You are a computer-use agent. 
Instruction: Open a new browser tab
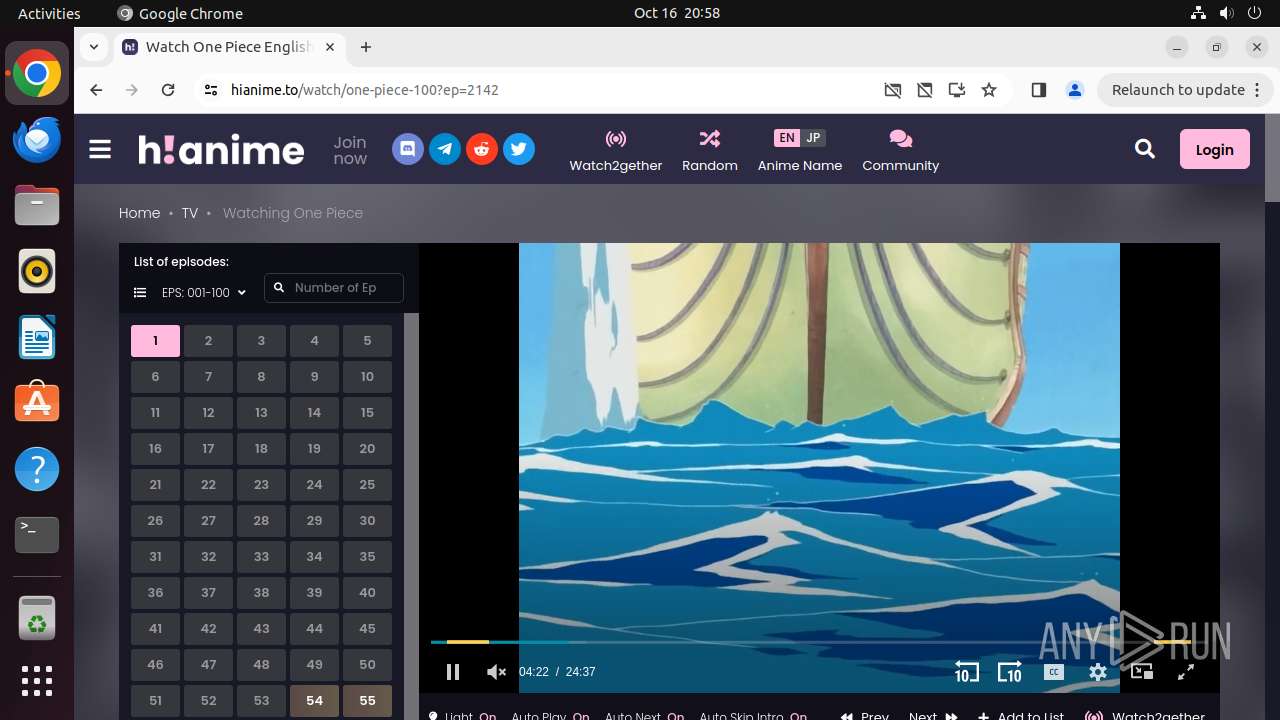366,47
